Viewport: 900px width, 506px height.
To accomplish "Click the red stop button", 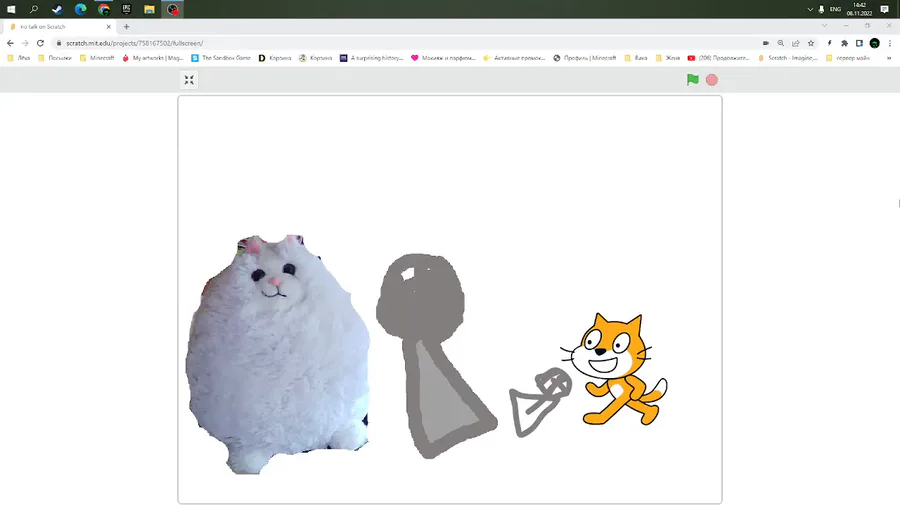I will tap(712, 80).
